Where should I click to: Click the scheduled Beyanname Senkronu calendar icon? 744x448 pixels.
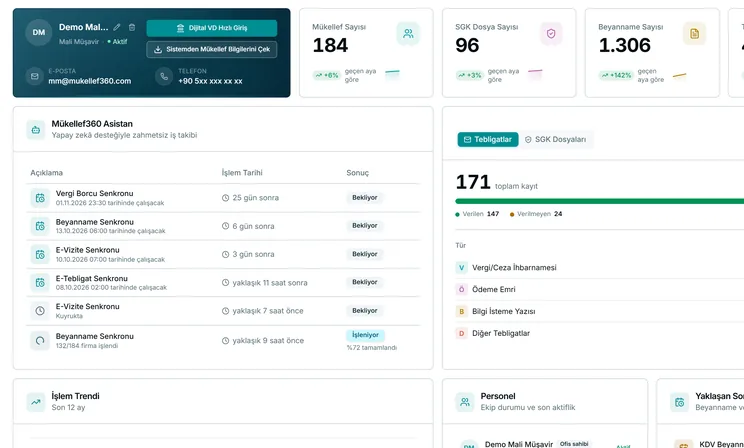tap(40, 226)
